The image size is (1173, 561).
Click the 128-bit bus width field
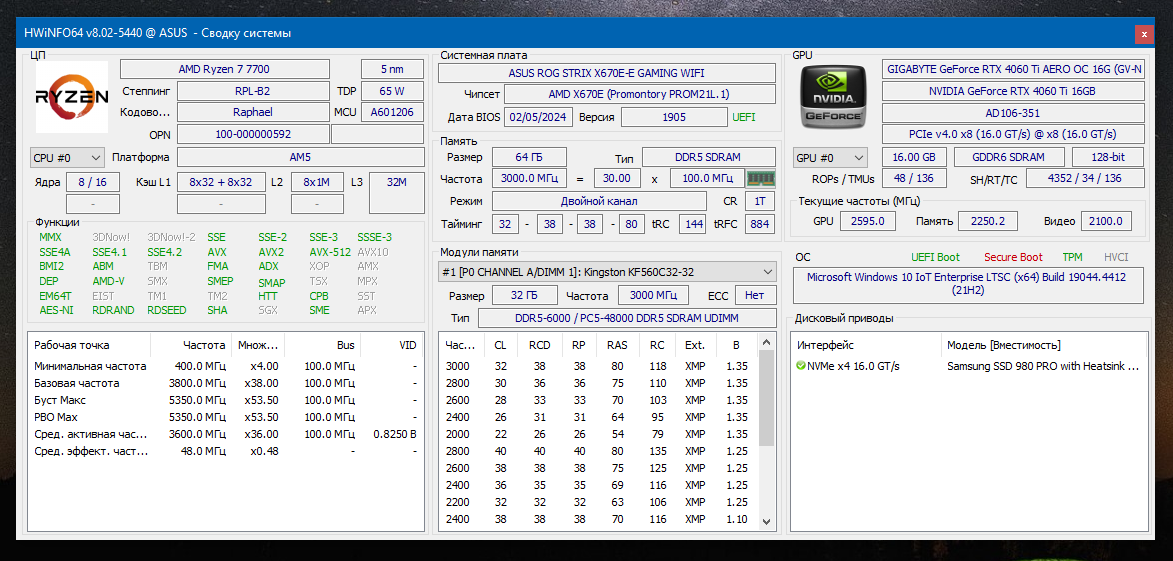(x=1108, y=157)
